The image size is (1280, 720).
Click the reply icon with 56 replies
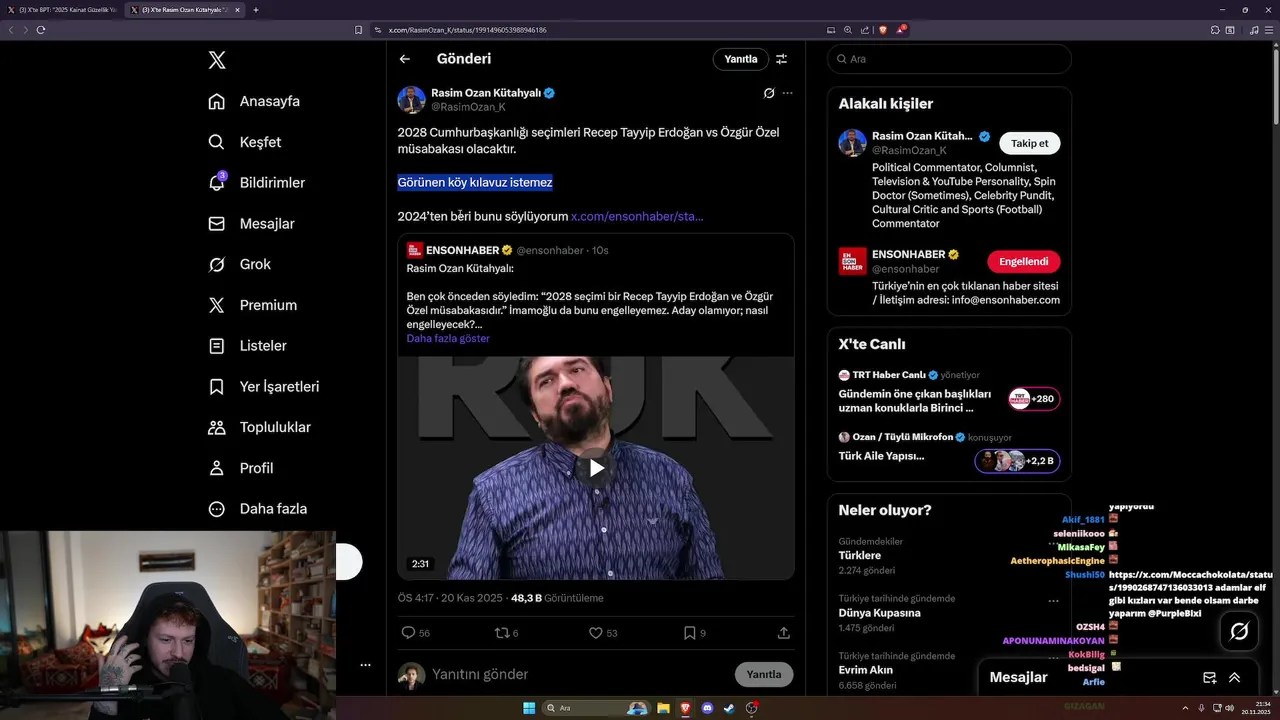coord(408,633)
